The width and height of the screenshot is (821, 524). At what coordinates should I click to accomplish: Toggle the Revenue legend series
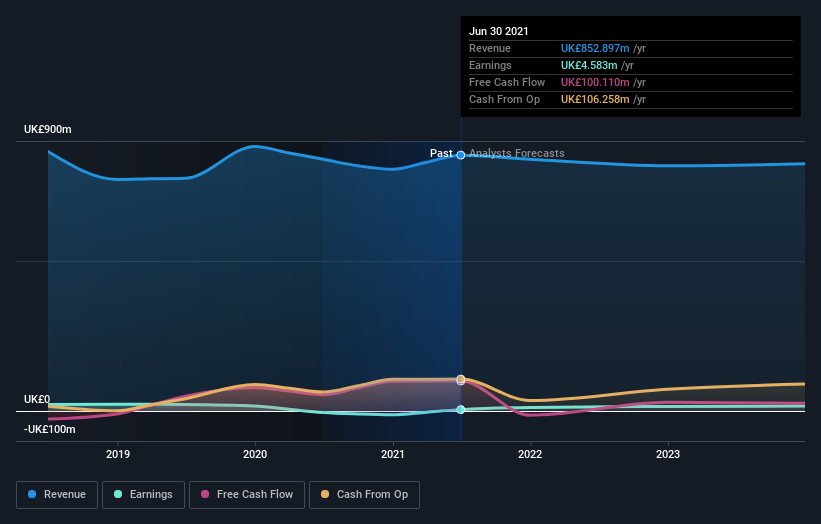pyautogui.click(x=57, y=495)
